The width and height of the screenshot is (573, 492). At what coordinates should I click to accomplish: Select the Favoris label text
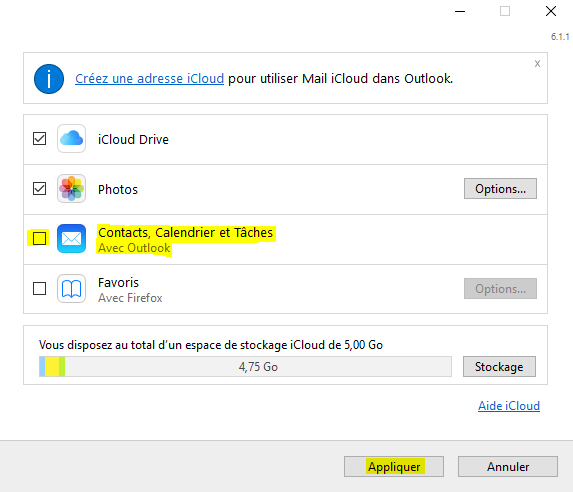click(118, 283)
